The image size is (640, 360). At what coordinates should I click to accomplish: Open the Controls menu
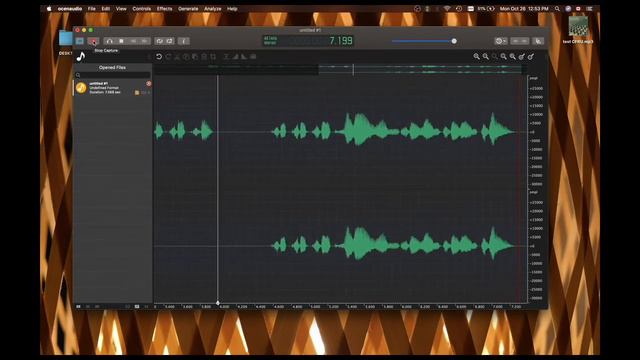coord(142,9)
